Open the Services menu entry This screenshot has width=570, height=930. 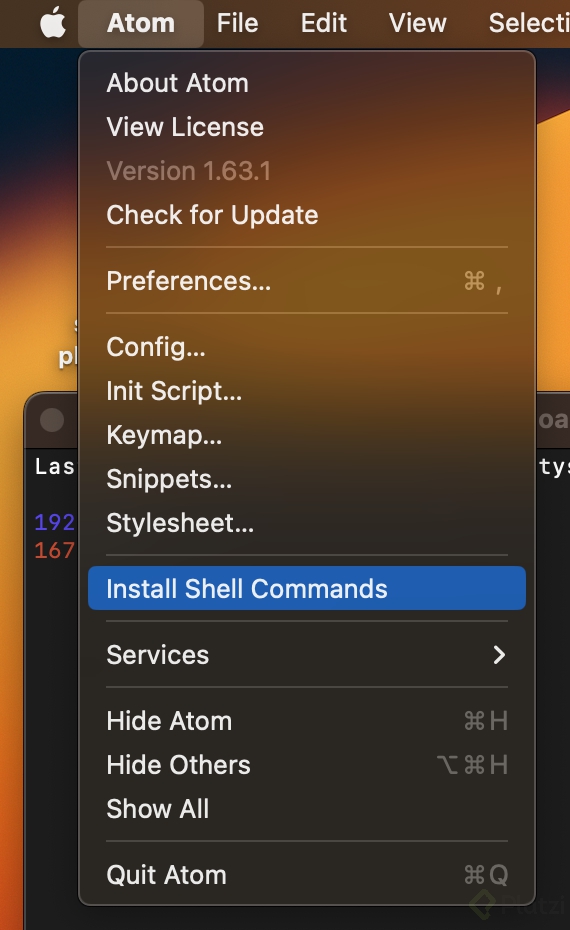click(x=307, y=655)
